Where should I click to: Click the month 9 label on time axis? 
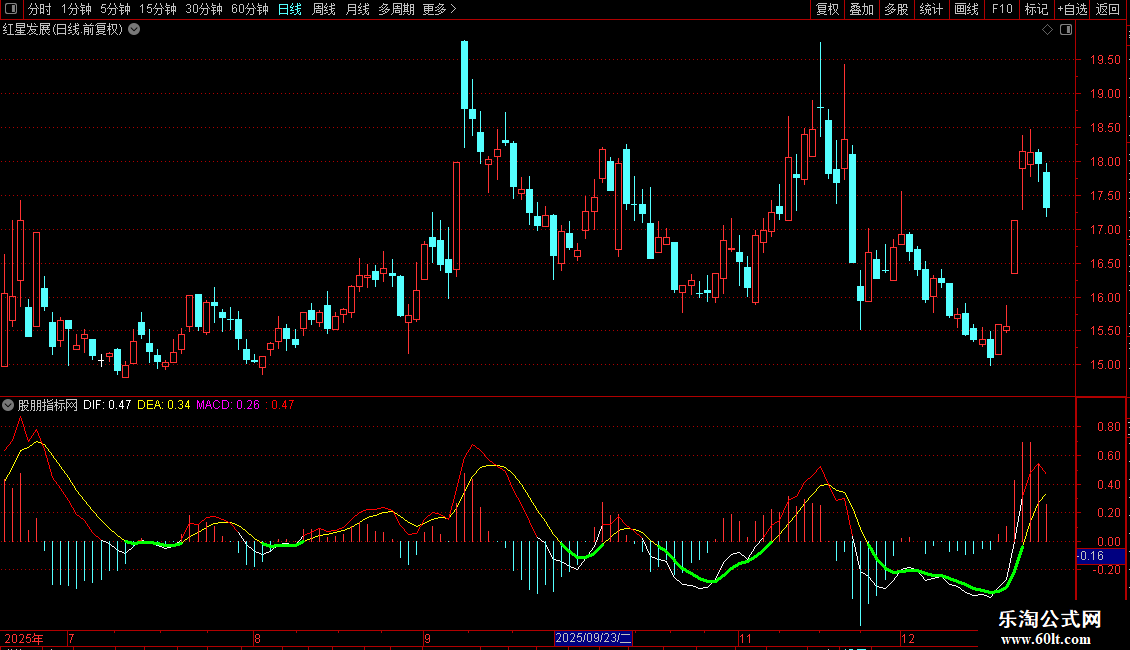[x=427, y=638]
